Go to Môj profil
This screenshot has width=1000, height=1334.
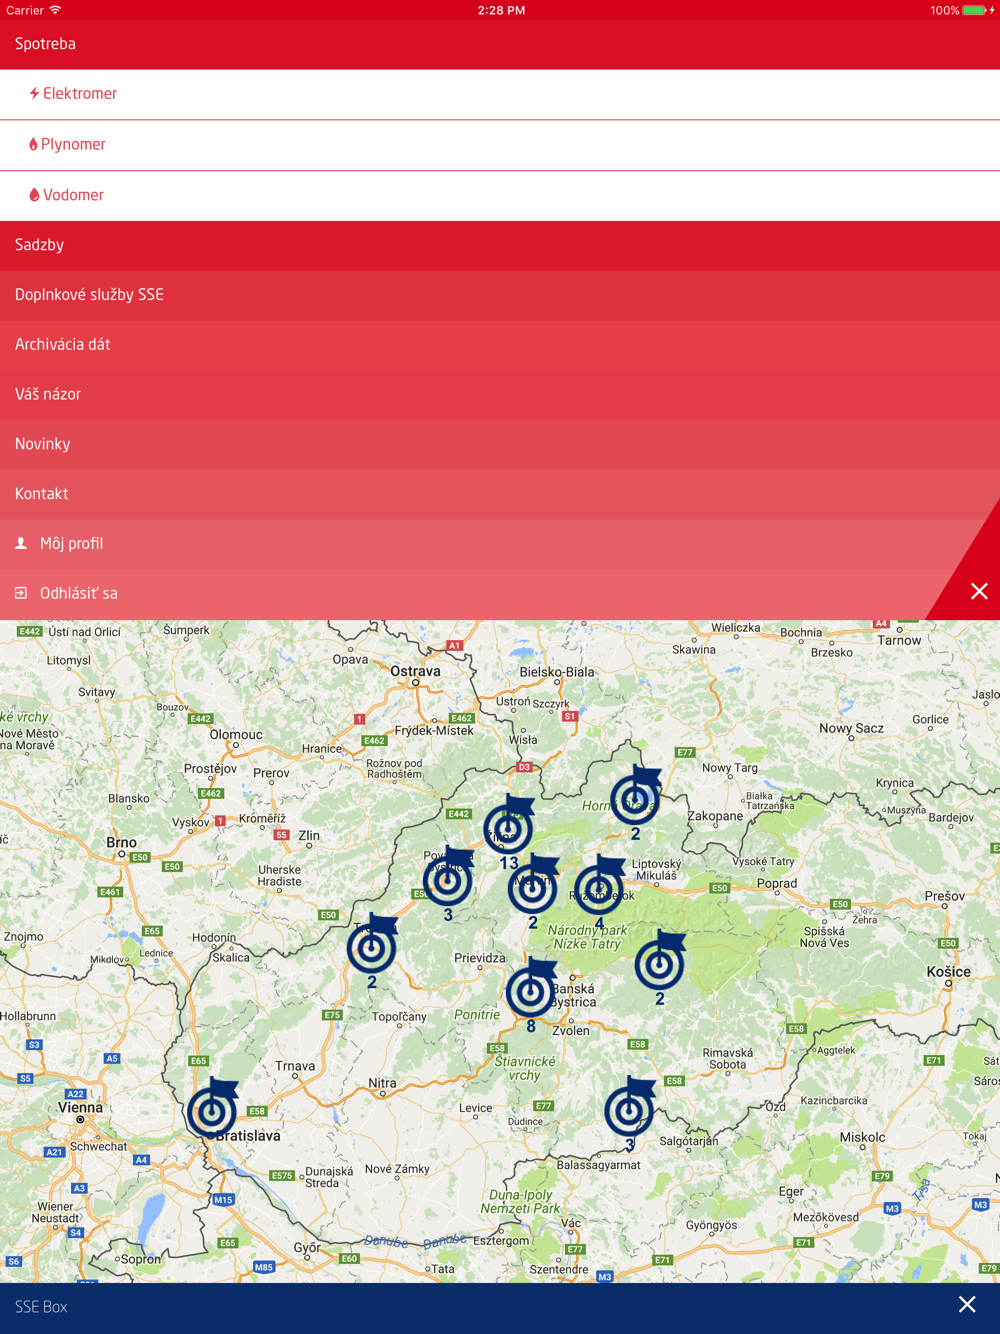point(71,544)
